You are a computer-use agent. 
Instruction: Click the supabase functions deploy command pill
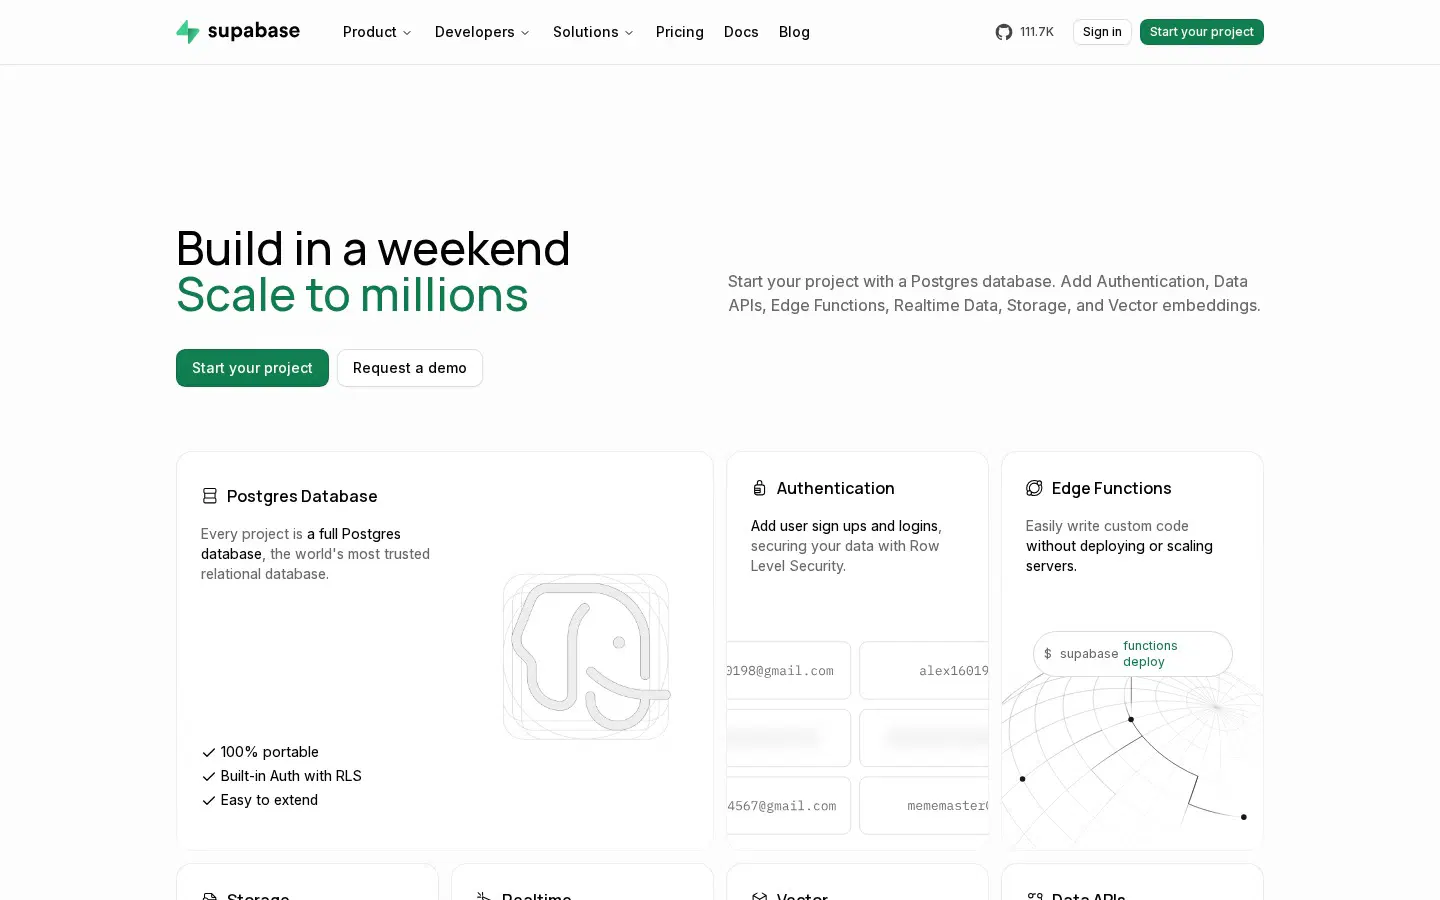(1133, 654)
